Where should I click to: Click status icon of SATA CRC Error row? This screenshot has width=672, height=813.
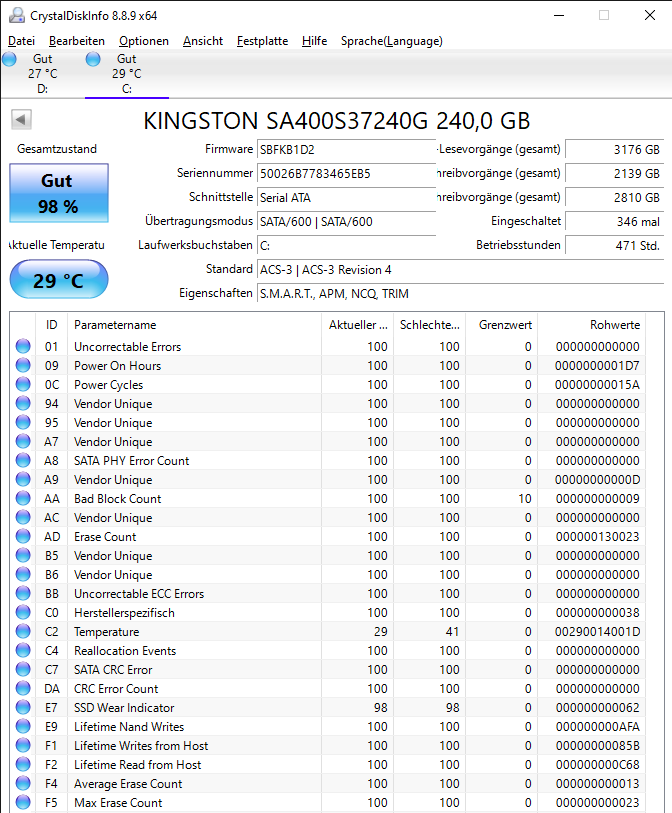pos(23,669)
